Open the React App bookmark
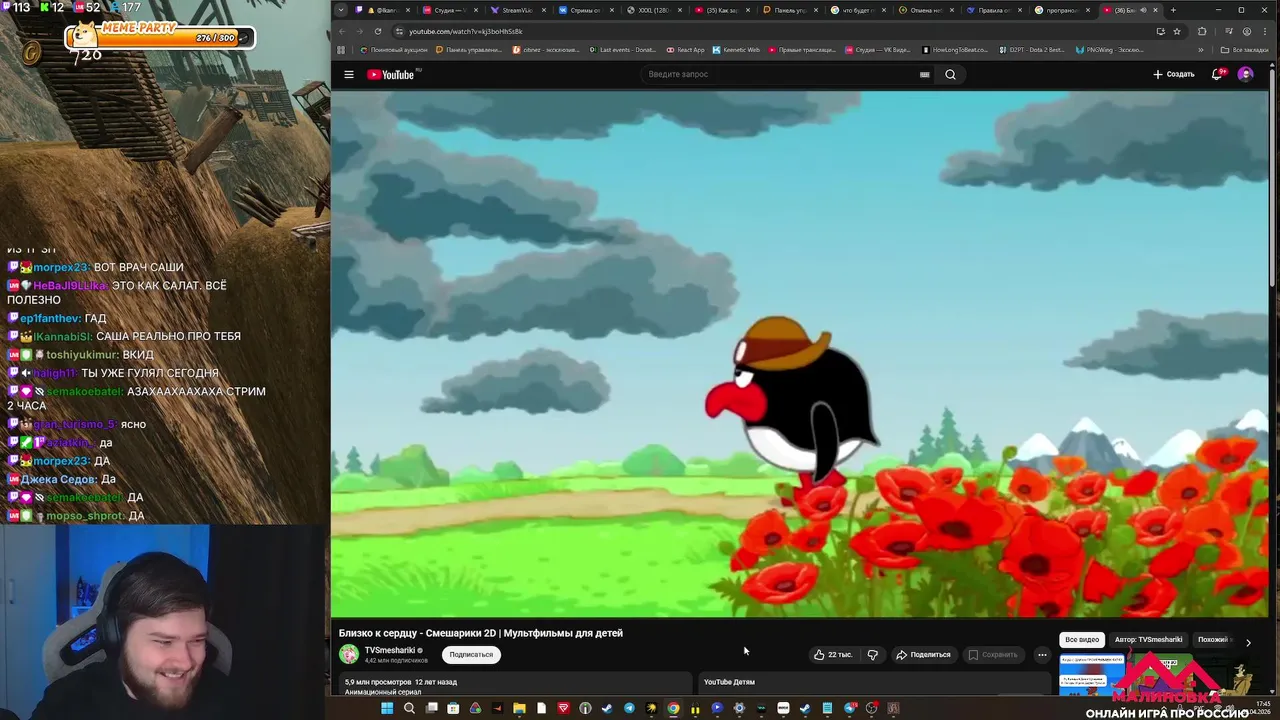Screen dimensions: 1280x720 coord(685,50)
